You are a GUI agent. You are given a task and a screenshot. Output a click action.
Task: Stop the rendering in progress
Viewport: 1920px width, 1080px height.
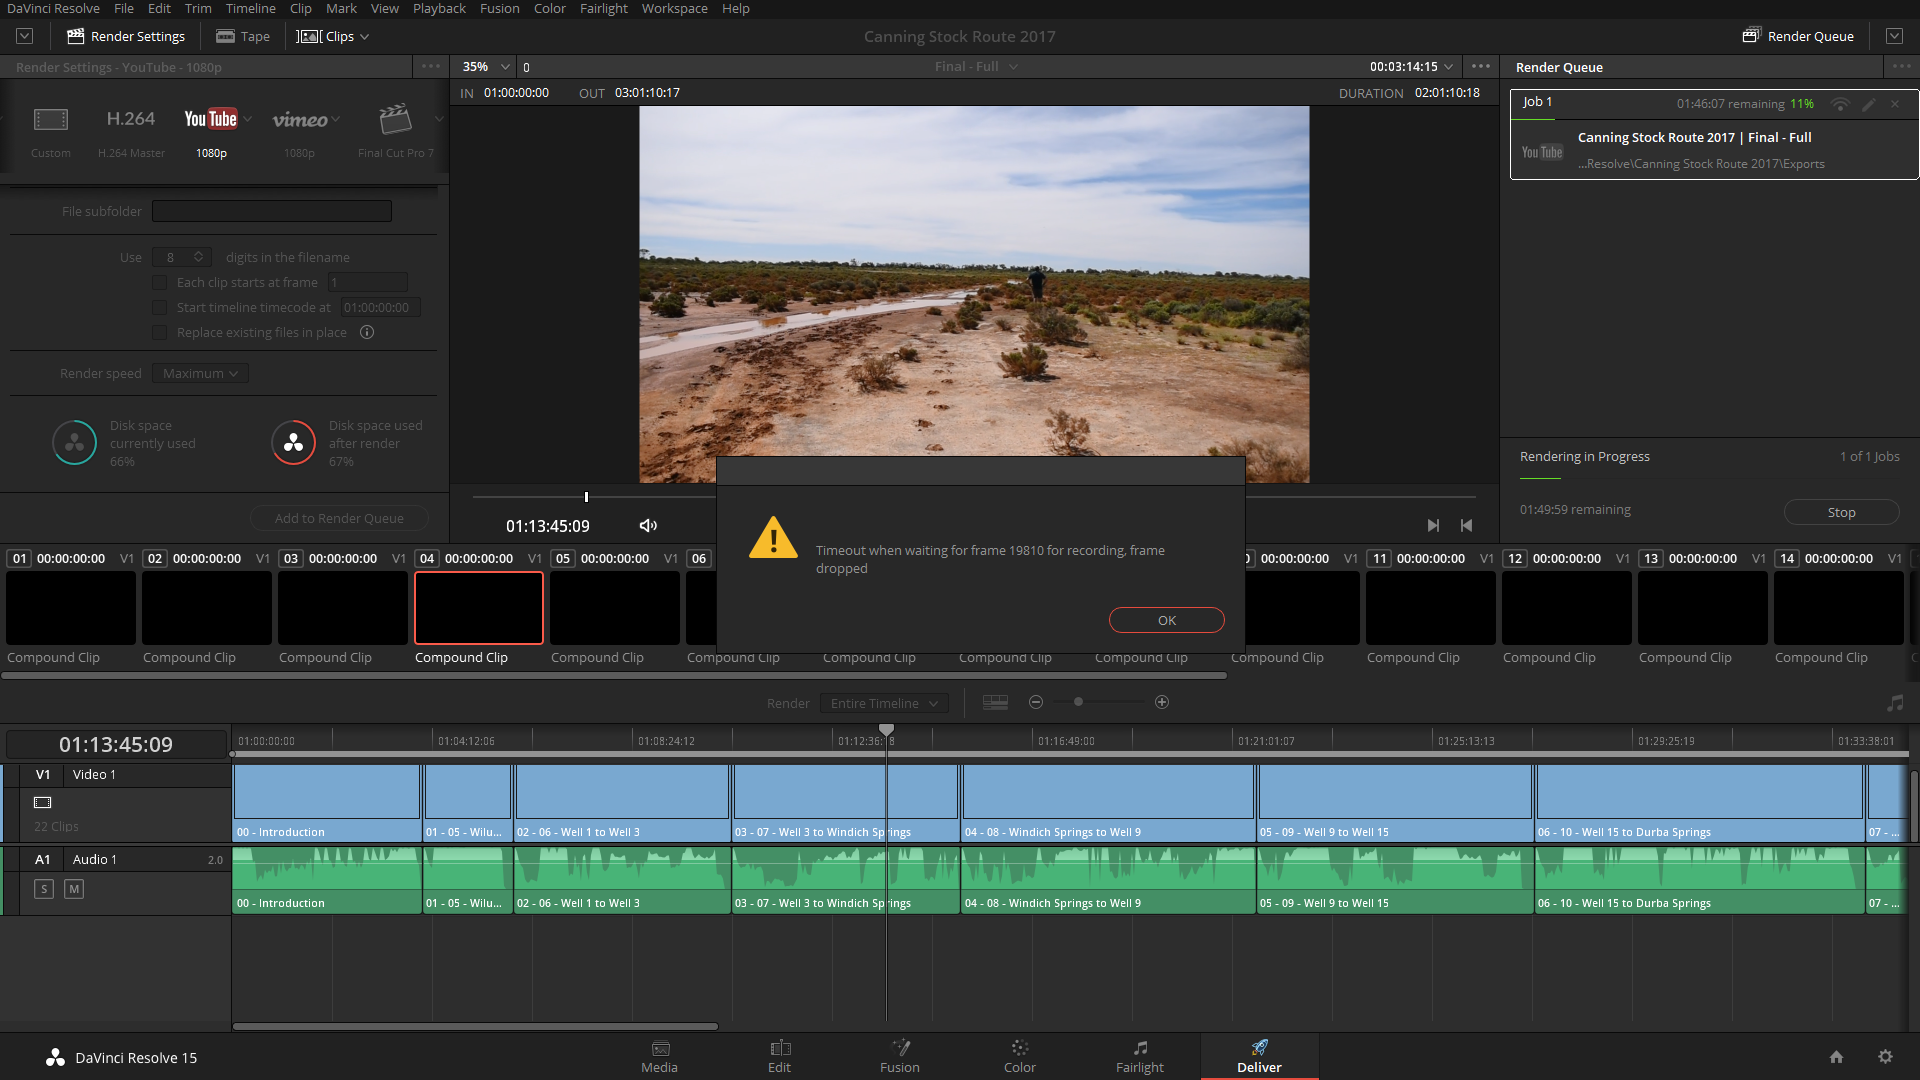1841,513
